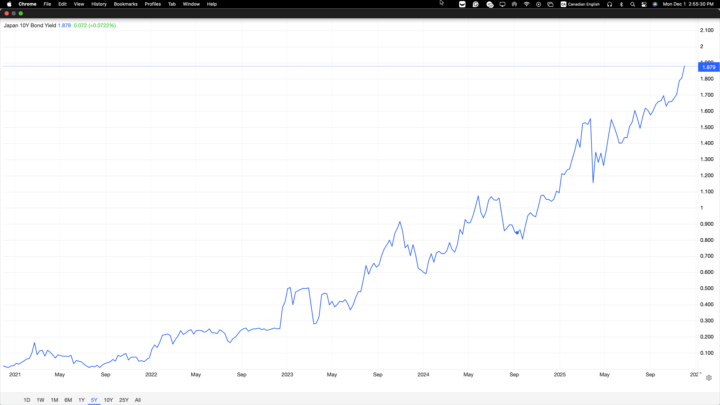Click the 2023 x-axis label
The width and height of the screenshot is (720, 405).
click(x=287, y=375)
